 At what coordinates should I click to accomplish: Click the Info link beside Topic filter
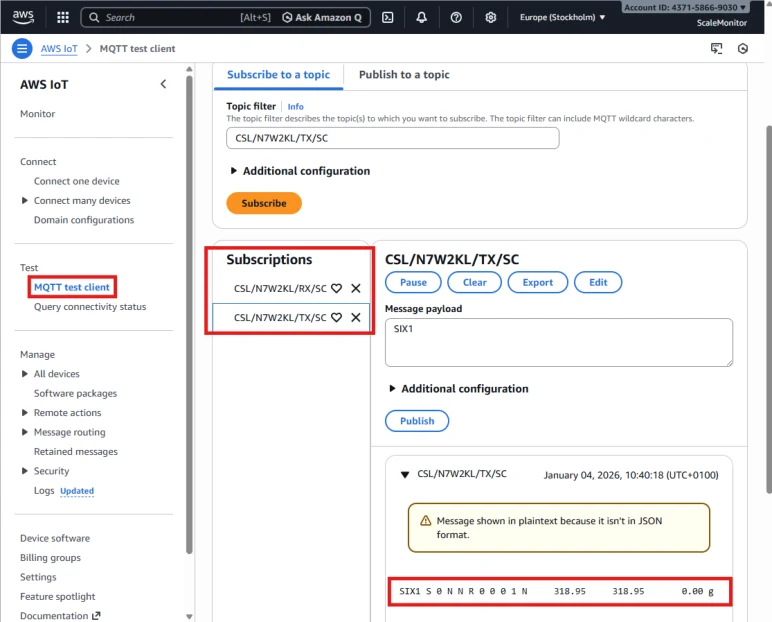295,106
